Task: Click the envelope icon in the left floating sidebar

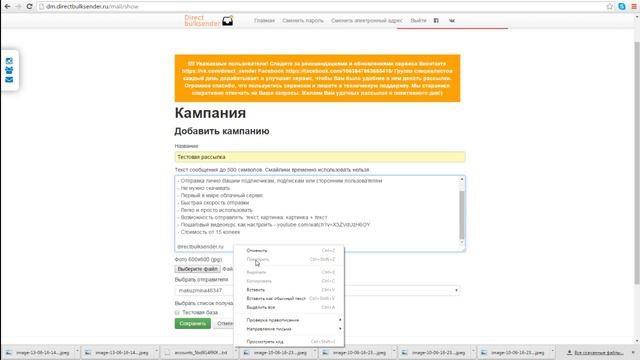Action: [9, 80]
